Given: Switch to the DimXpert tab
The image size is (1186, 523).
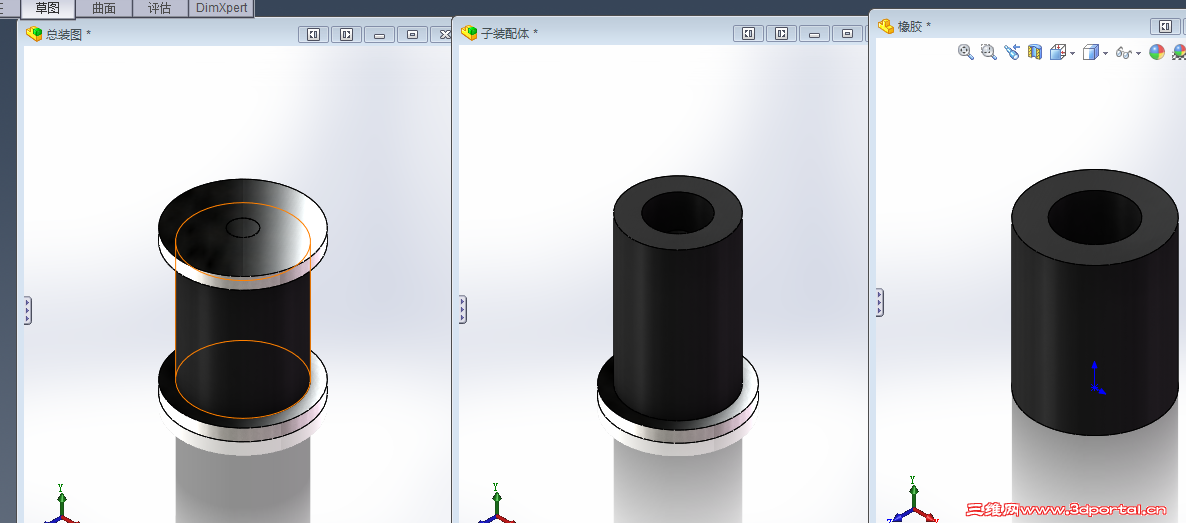Looking at the screenshot, I should pos(221,8).
